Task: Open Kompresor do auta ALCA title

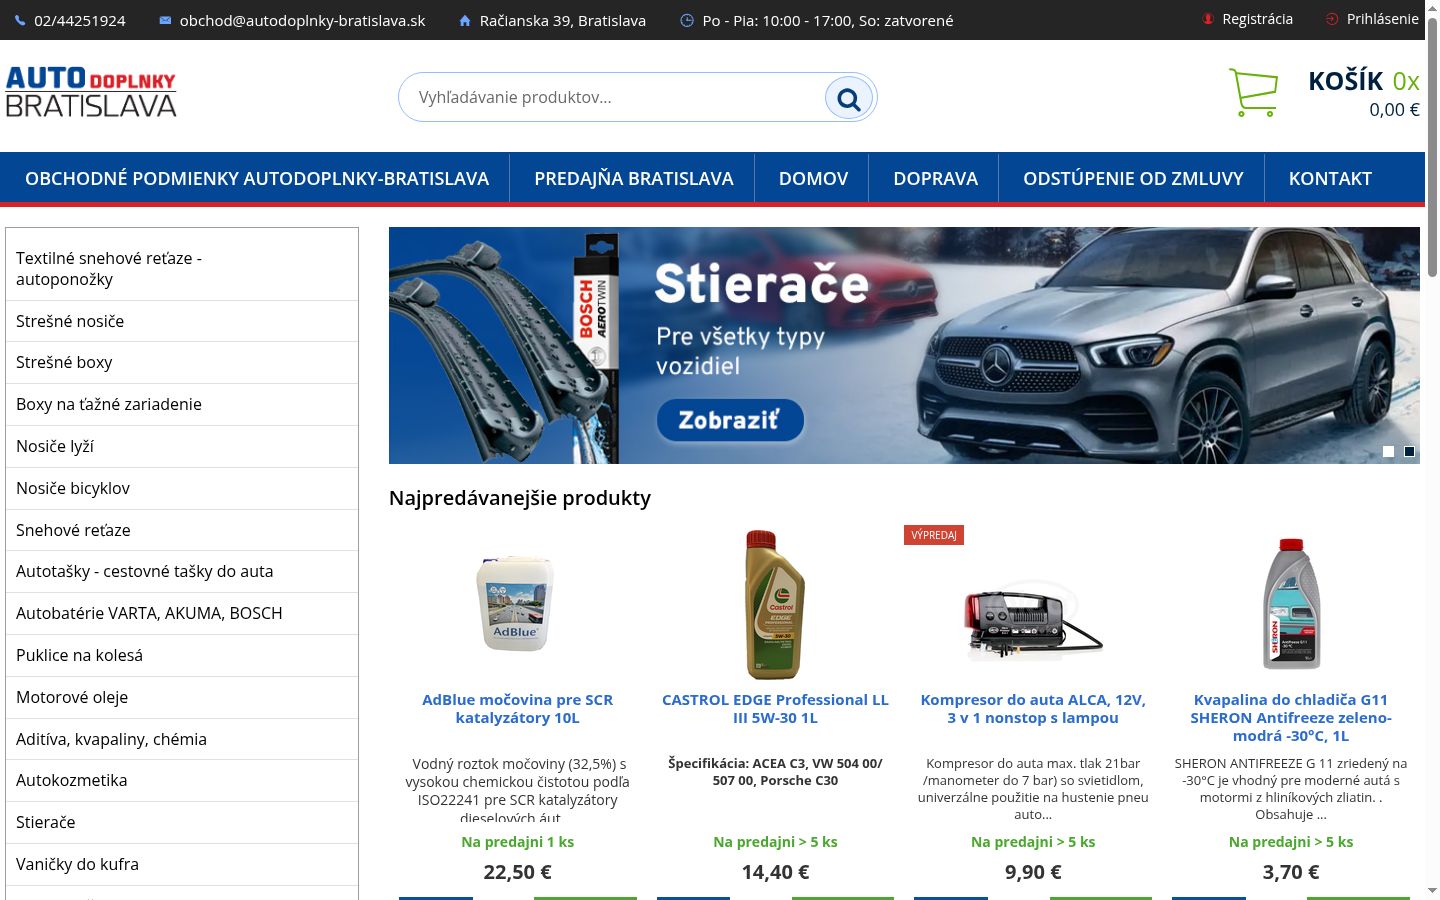Action: click(x=1033, y=709)
